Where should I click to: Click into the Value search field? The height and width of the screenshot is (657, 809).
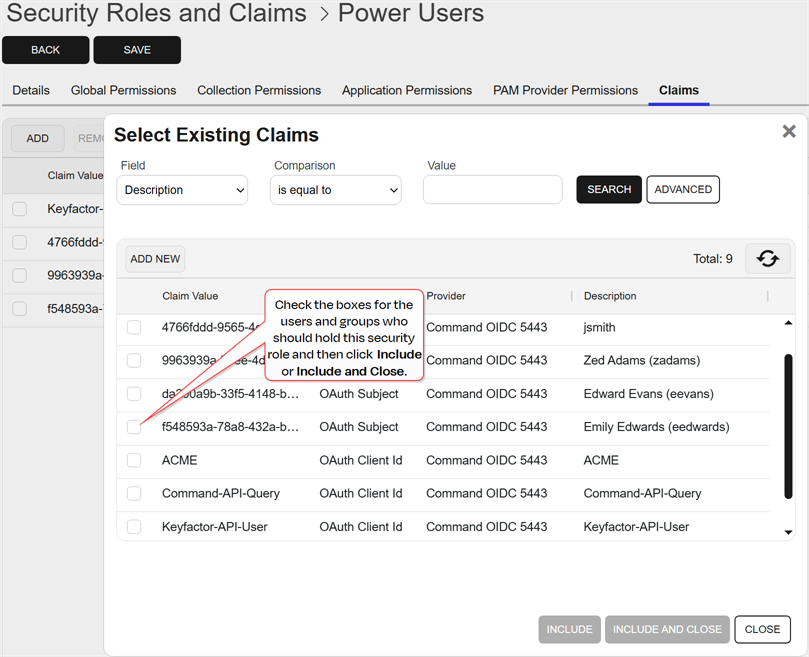(492, 190)
